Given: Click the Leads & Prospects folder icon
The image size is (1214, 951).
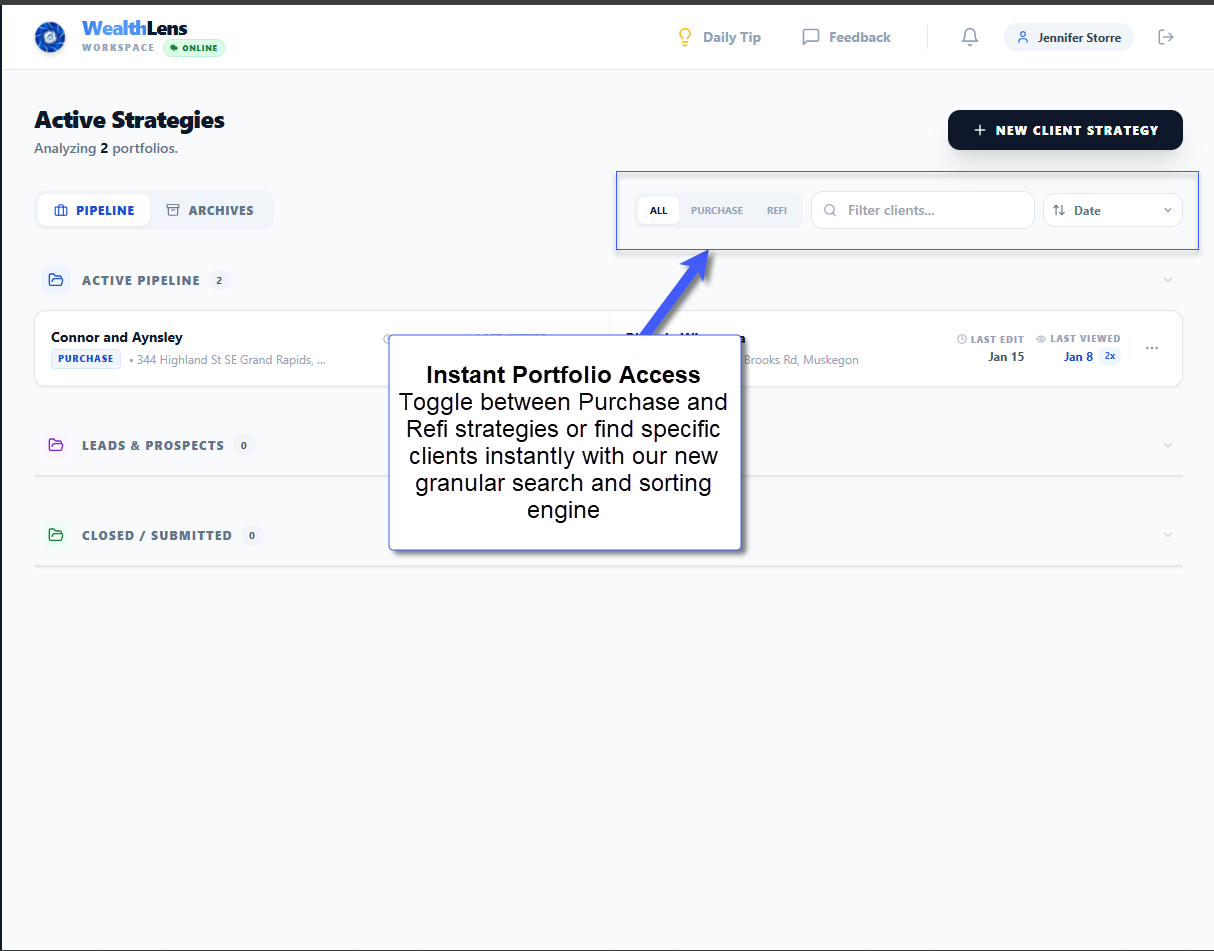Looking at the screenshot, I should 56,445.
